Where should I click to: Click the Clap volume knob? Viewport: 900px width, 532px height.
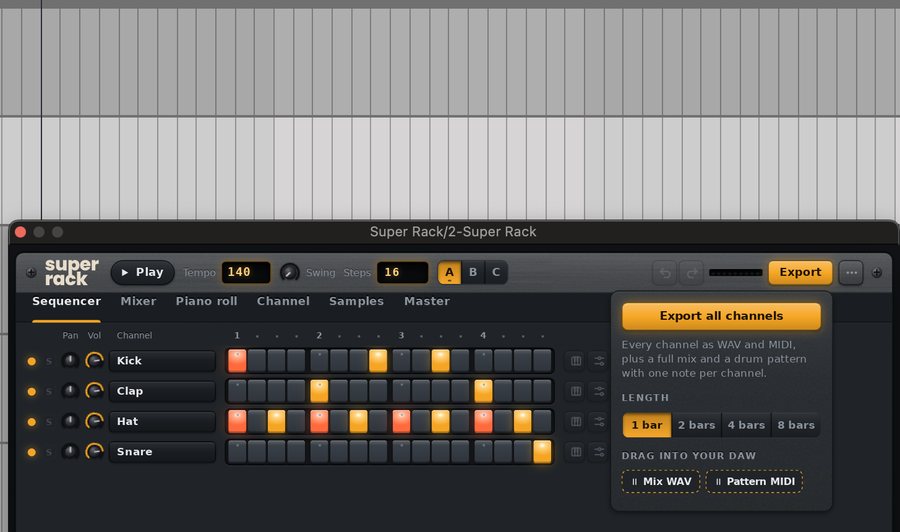point(94,391)
